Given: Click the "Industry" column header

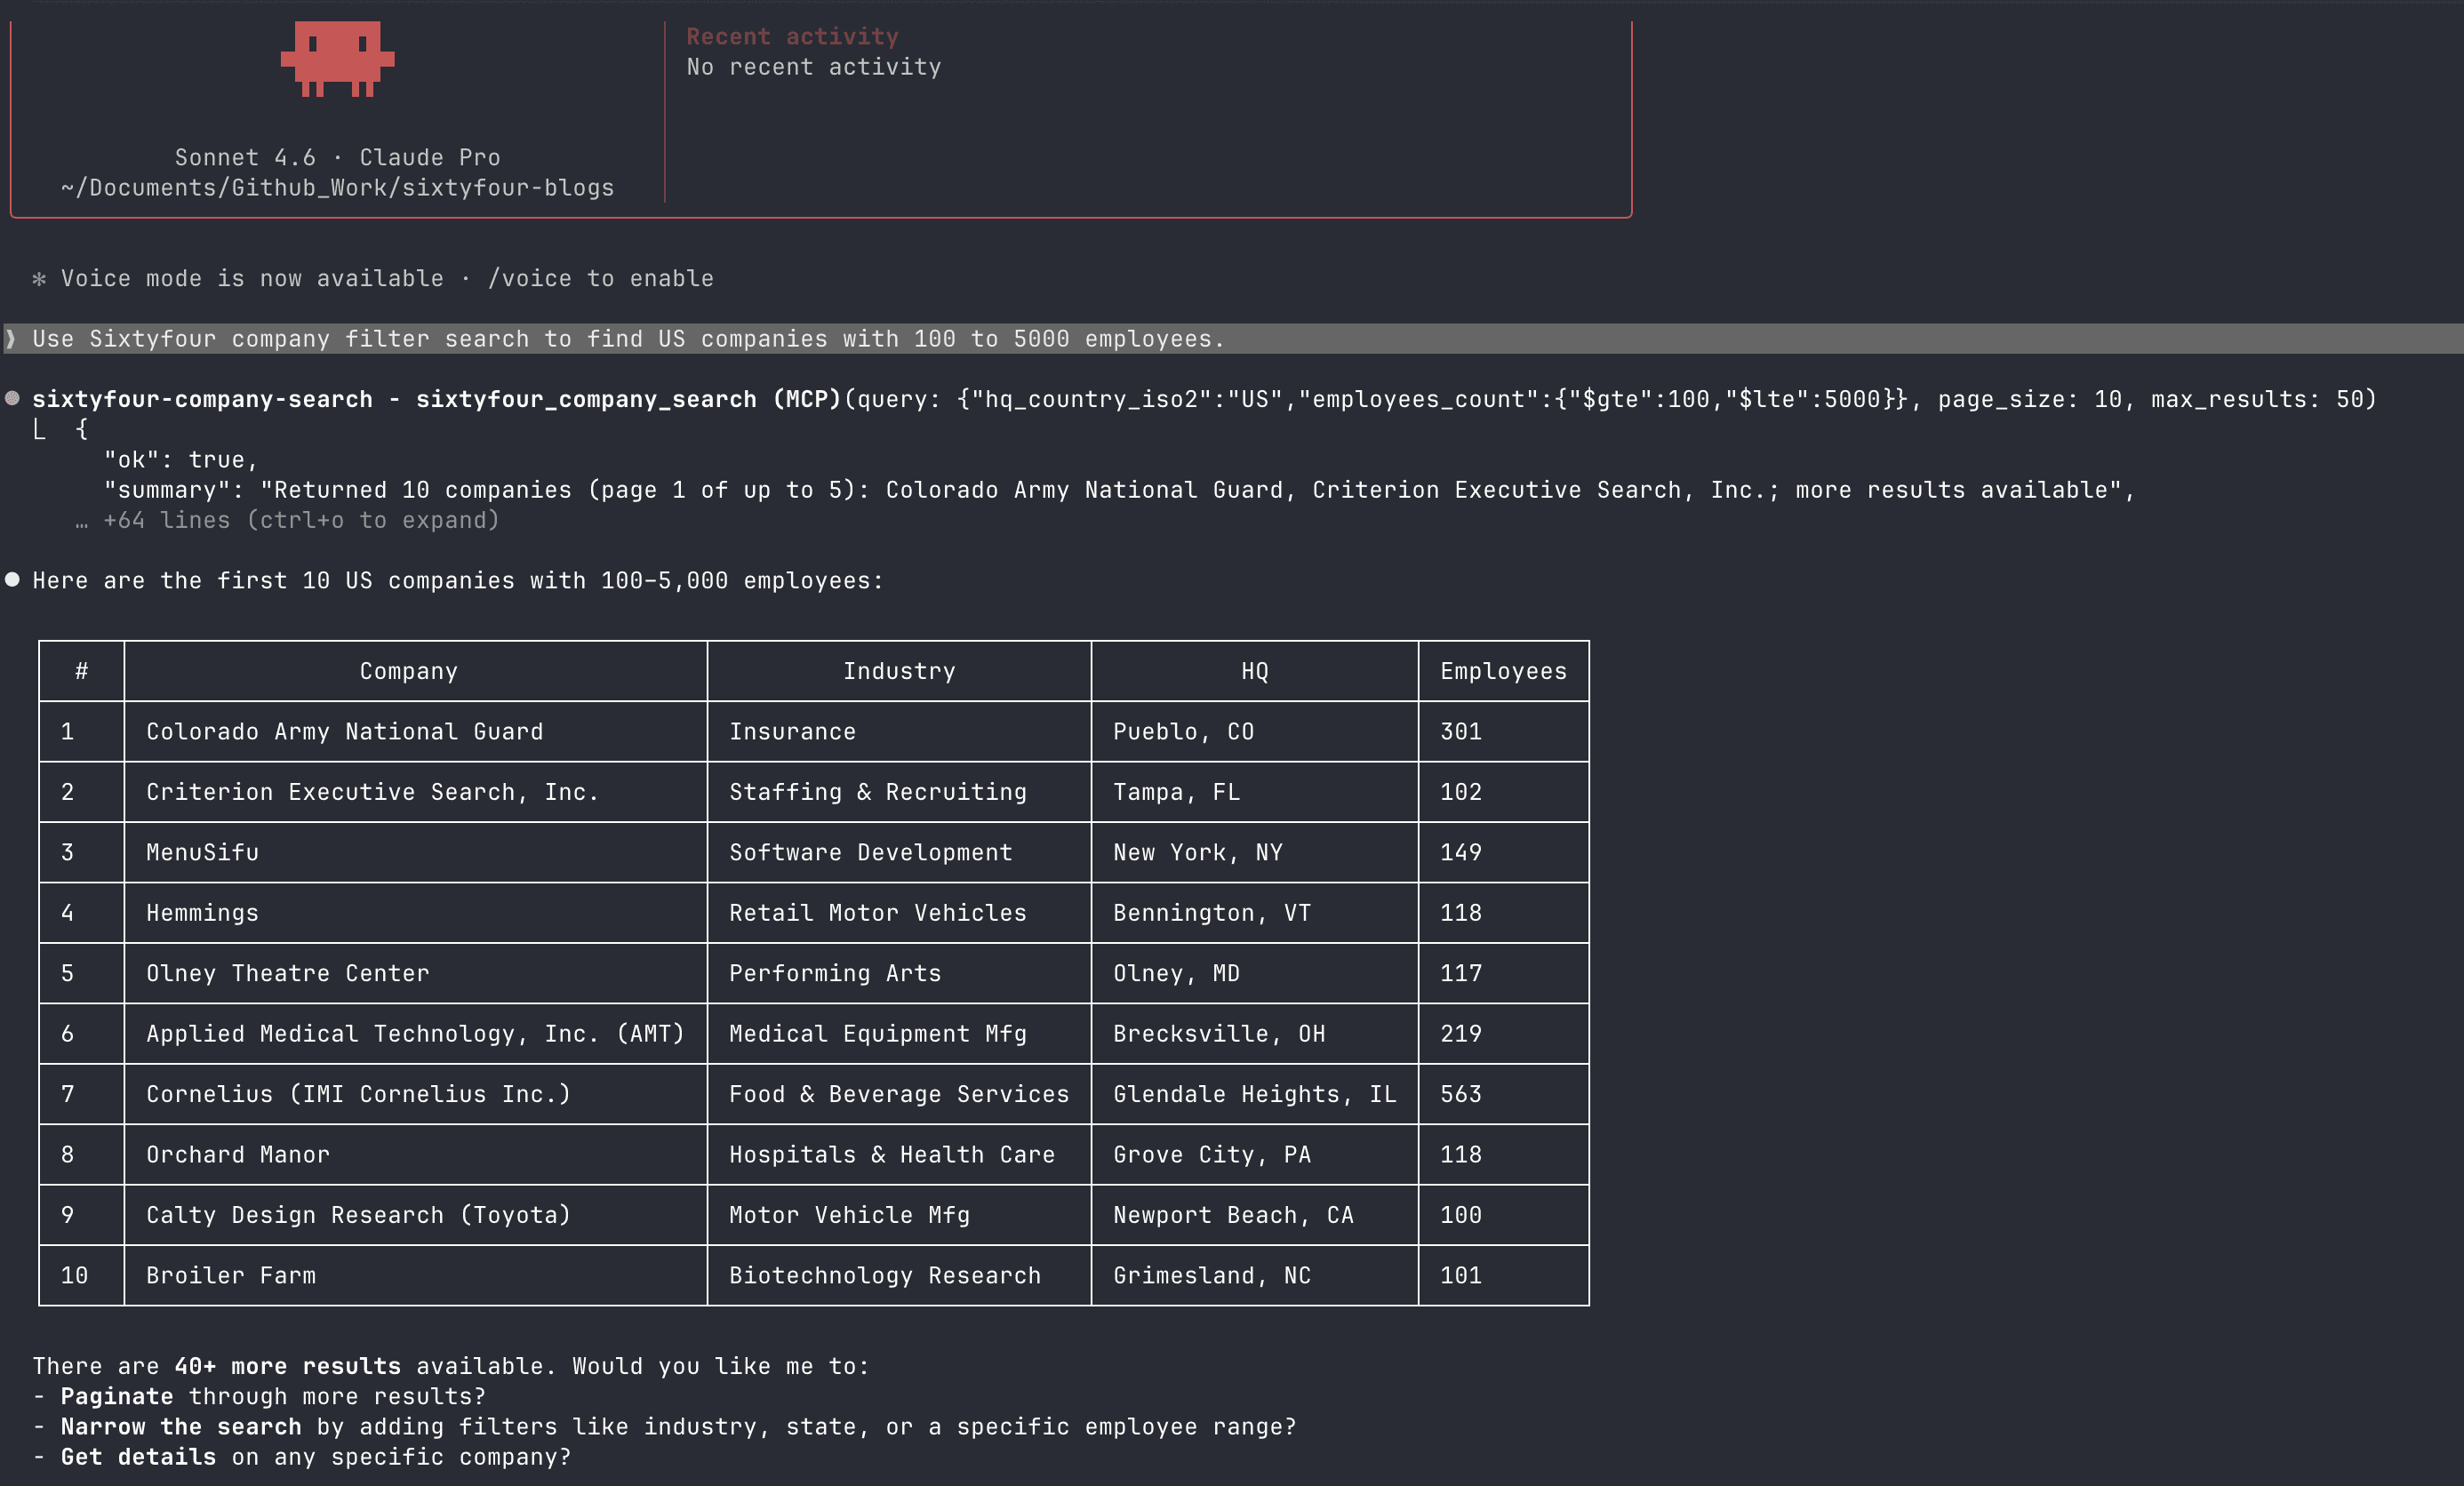Looking at the screenshot, I should click(898, 671).
